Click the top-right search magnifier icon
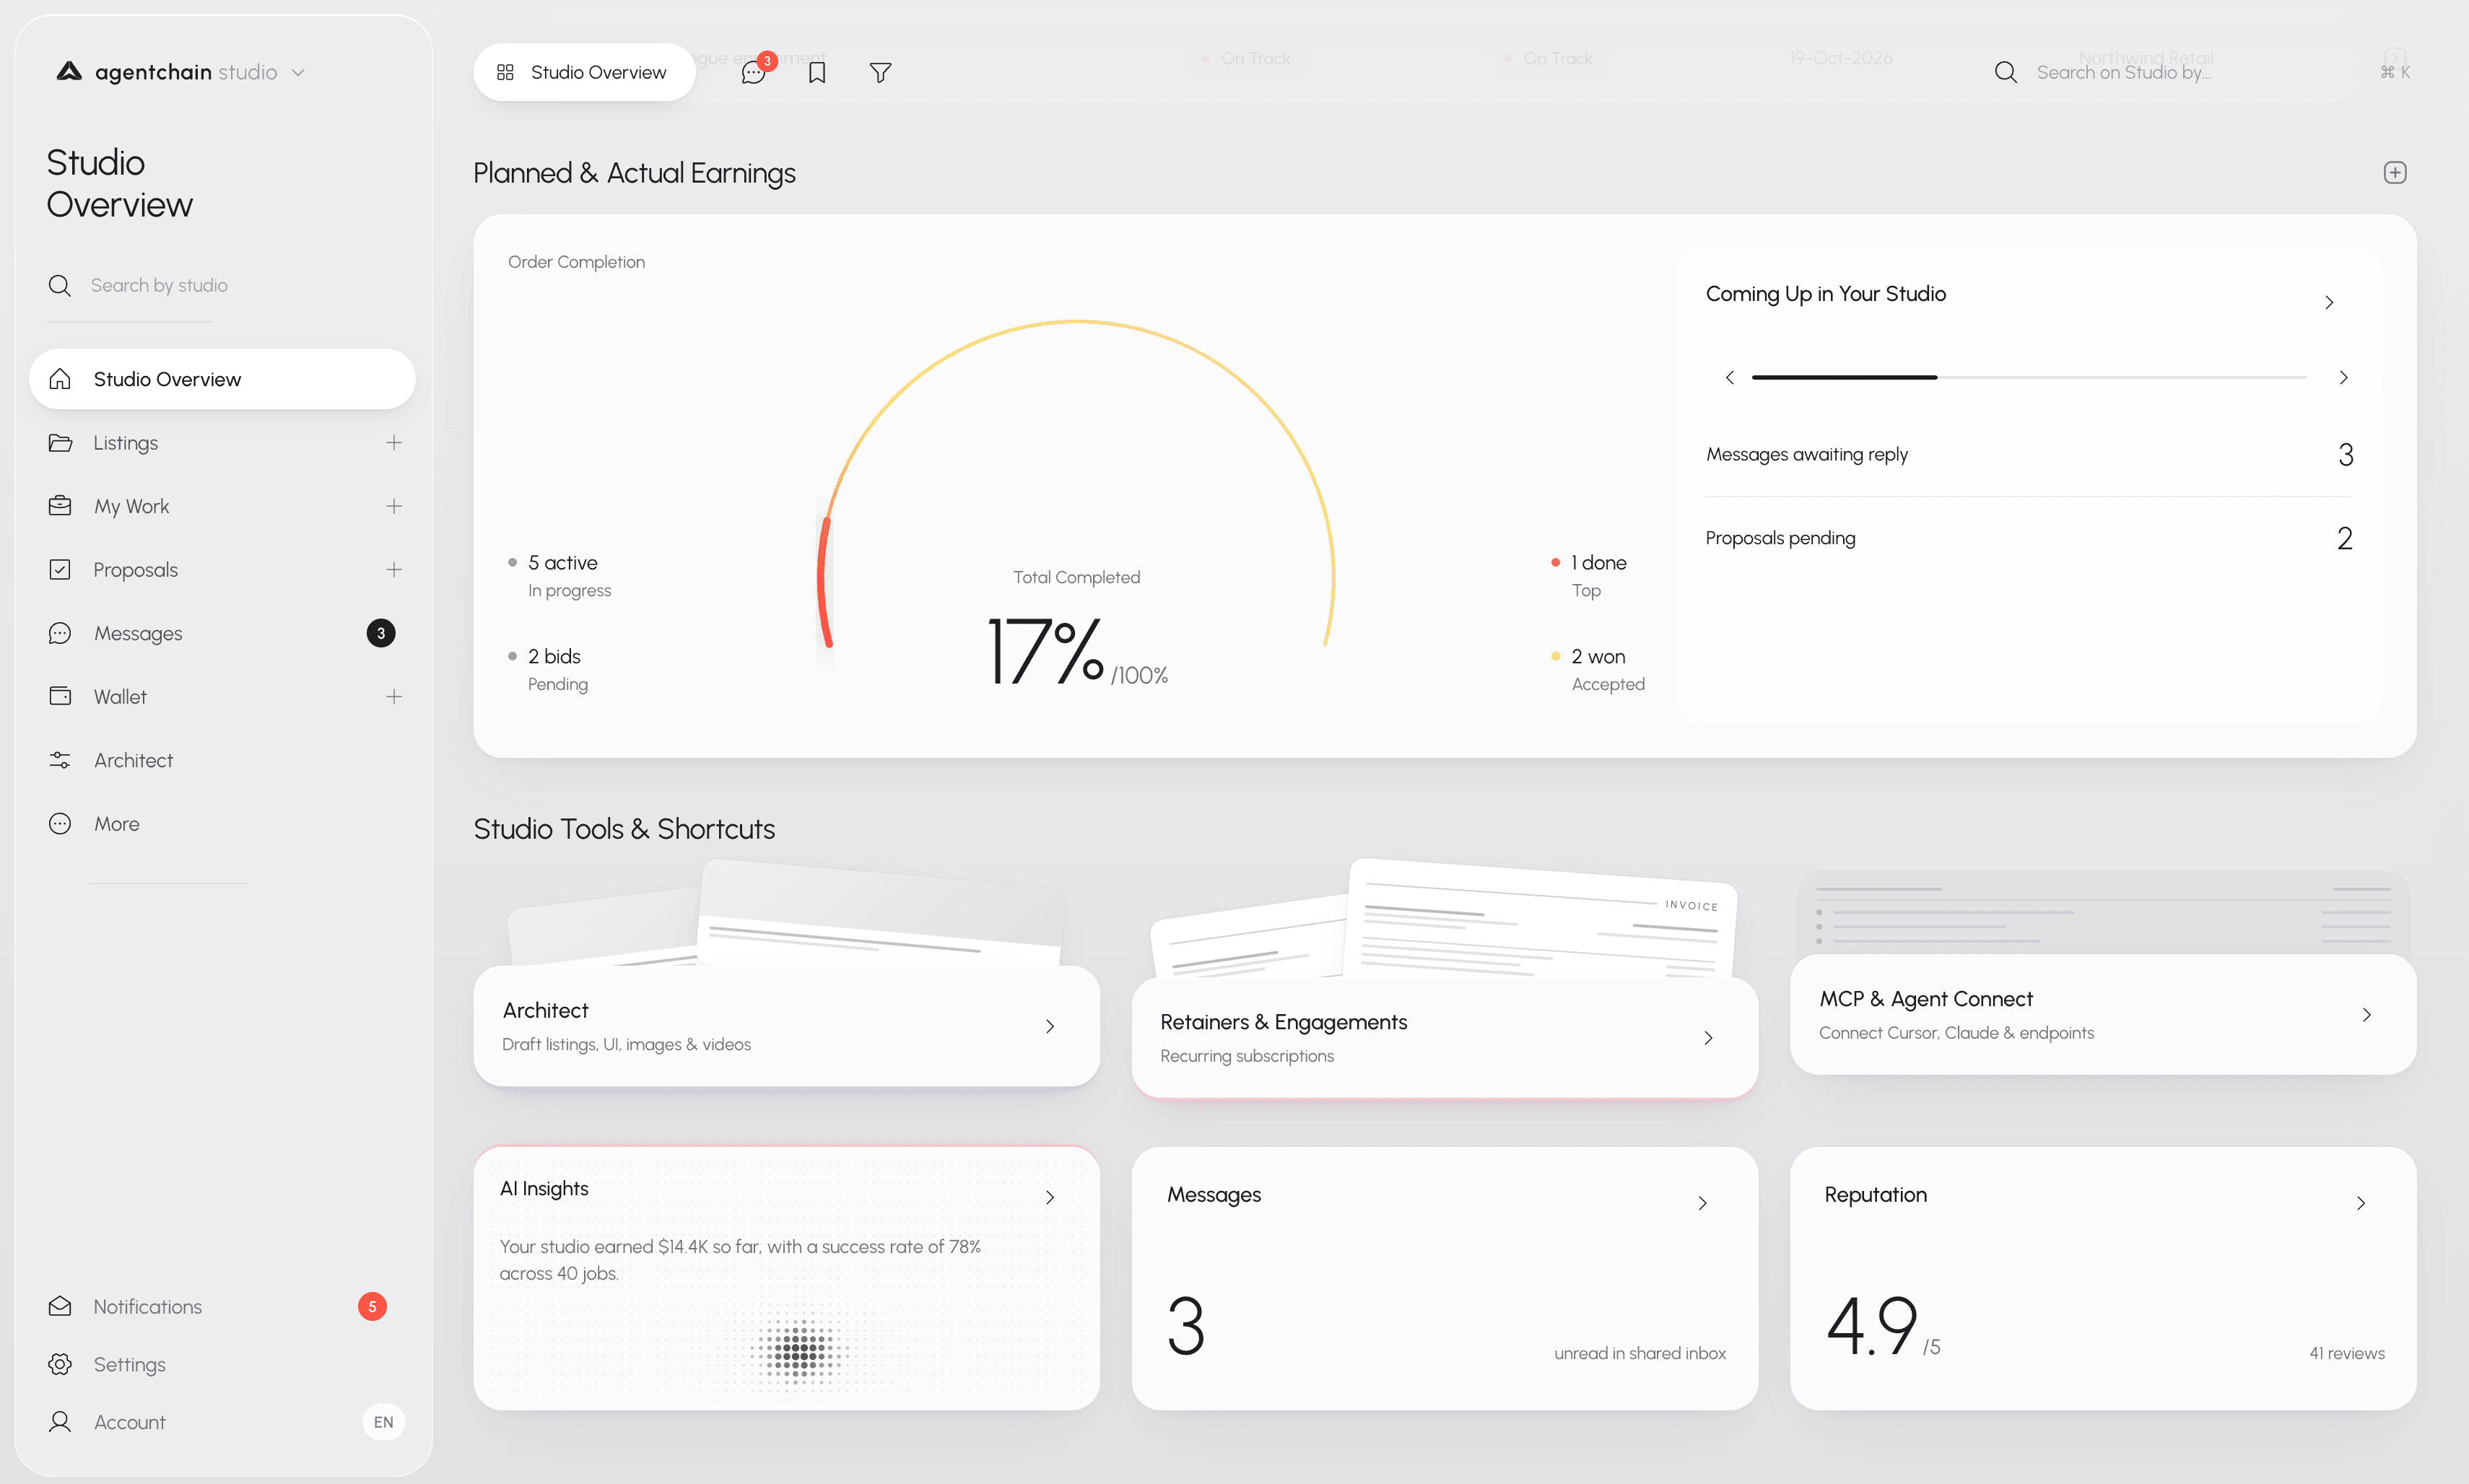Image resolution: width=2469 pixels, height=1484 pixels. tap(2005, 72)
